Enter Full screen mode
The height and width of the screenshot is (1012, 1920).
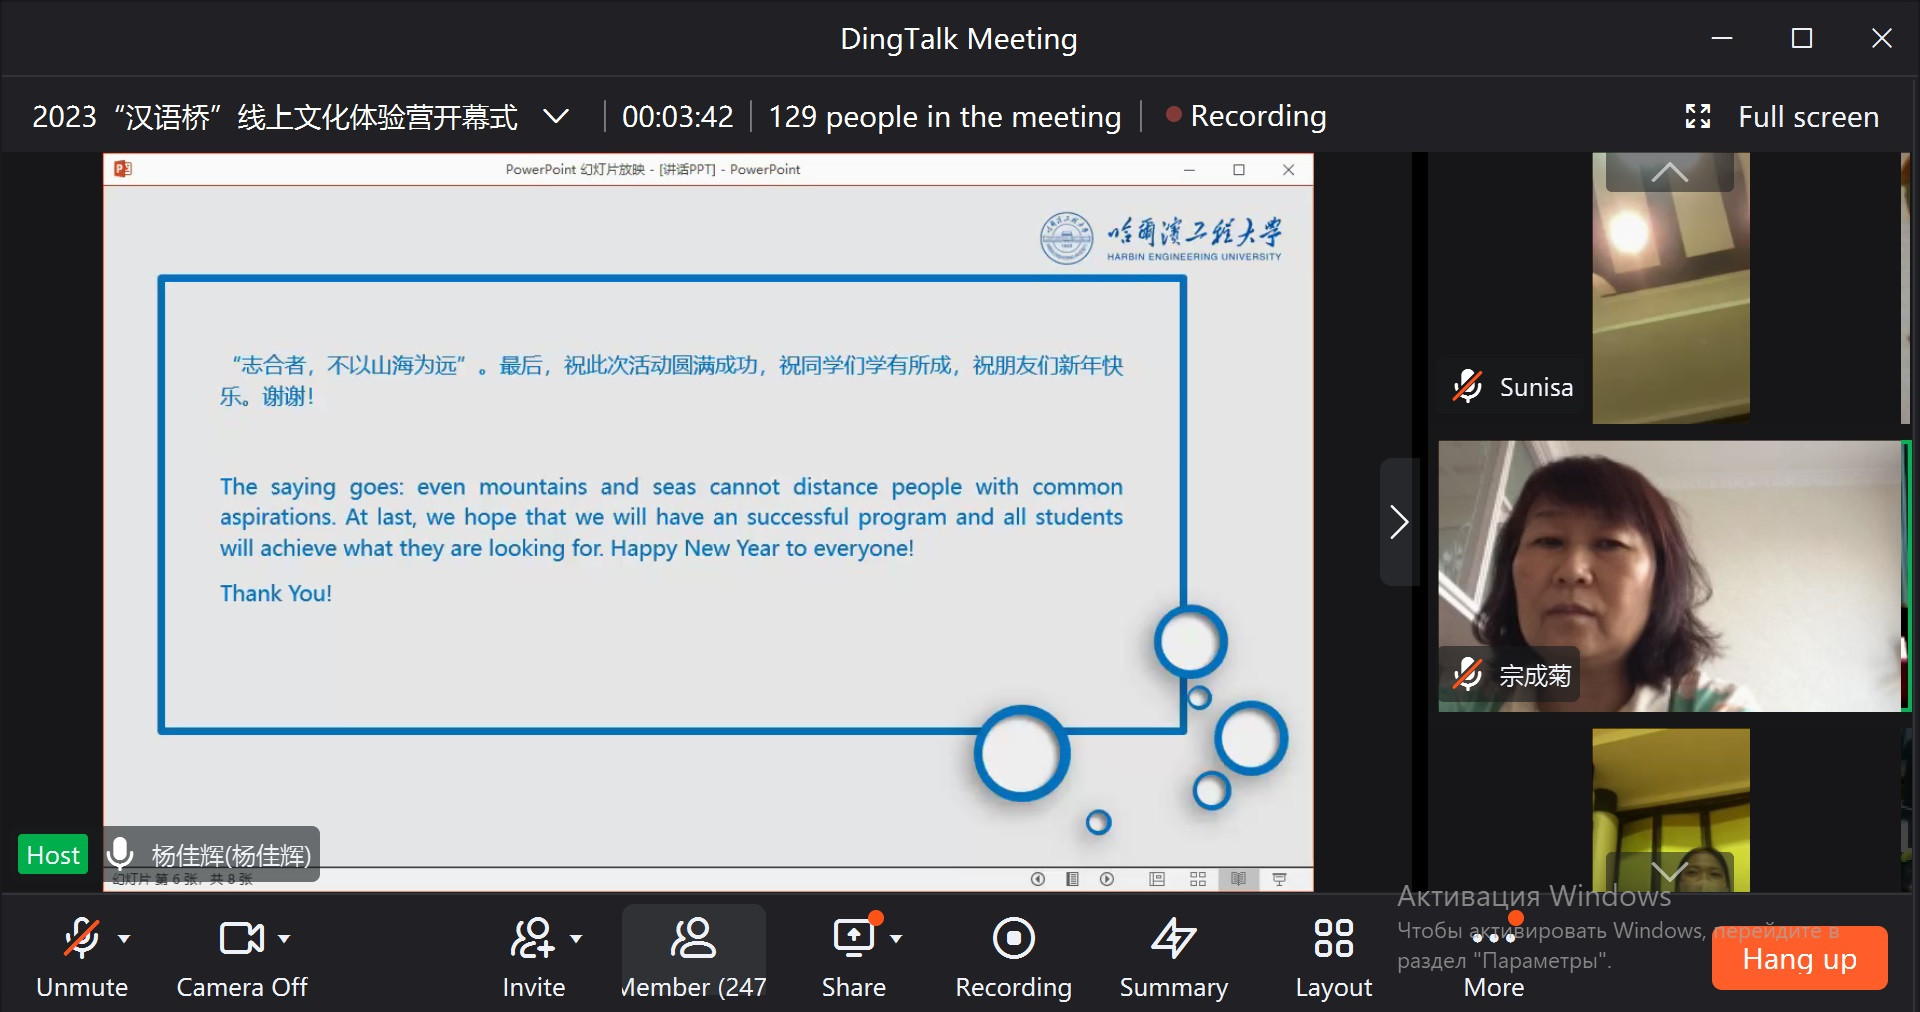pyautogui.click(x=1782, y=117)
